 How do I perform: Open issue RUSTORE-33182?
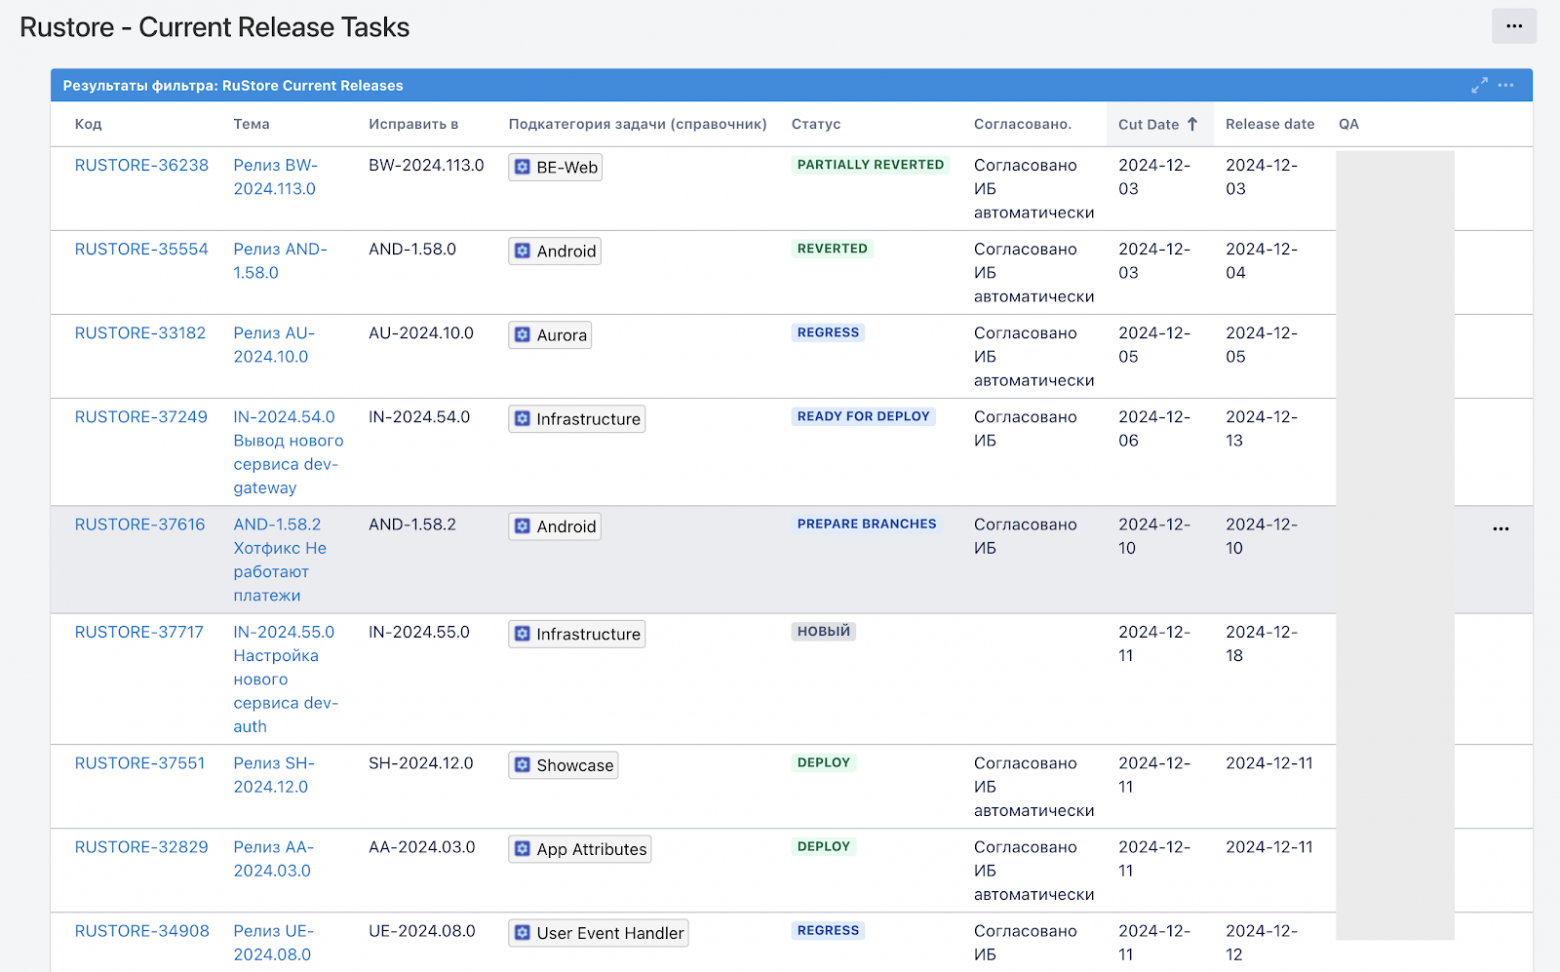click(140, 333)
